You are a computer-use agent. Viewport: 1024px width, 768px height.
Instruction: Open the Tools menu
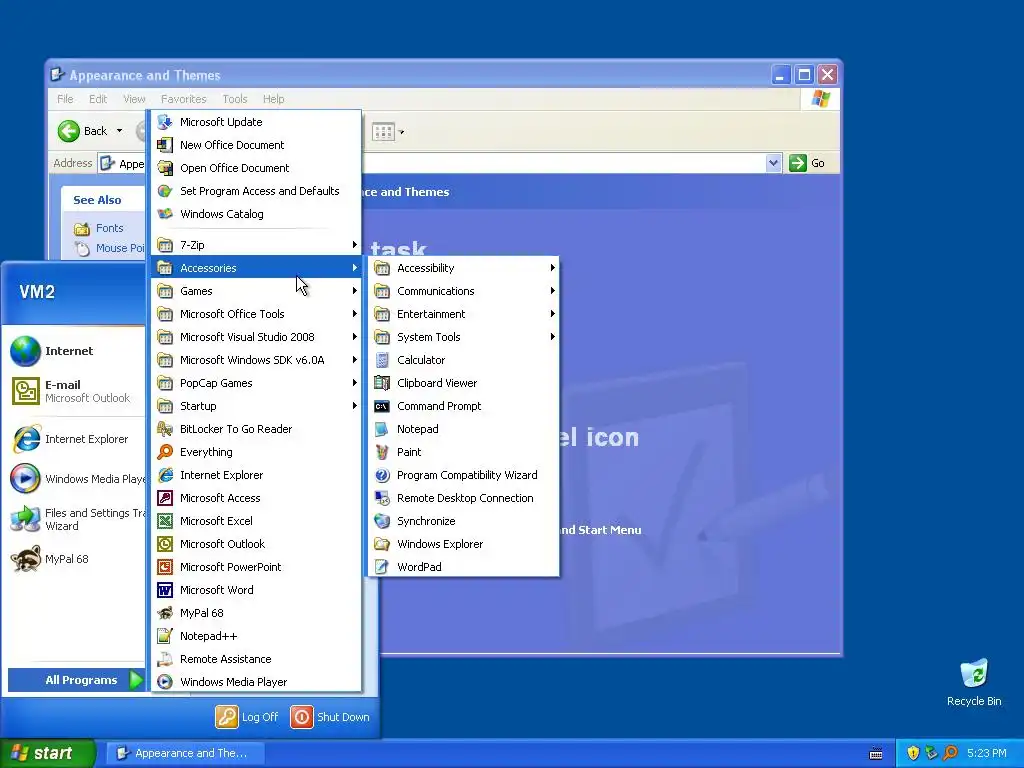[x=234, y=99]
